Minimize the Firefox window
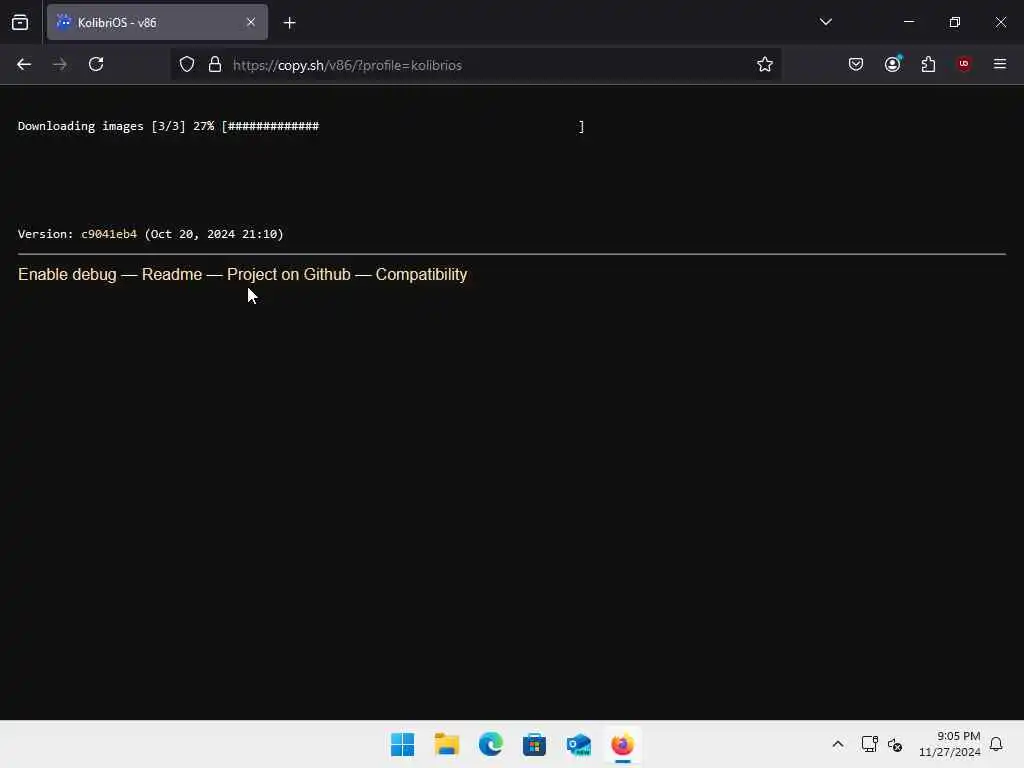Screen dimensions: 1024x768 point(908,22)
